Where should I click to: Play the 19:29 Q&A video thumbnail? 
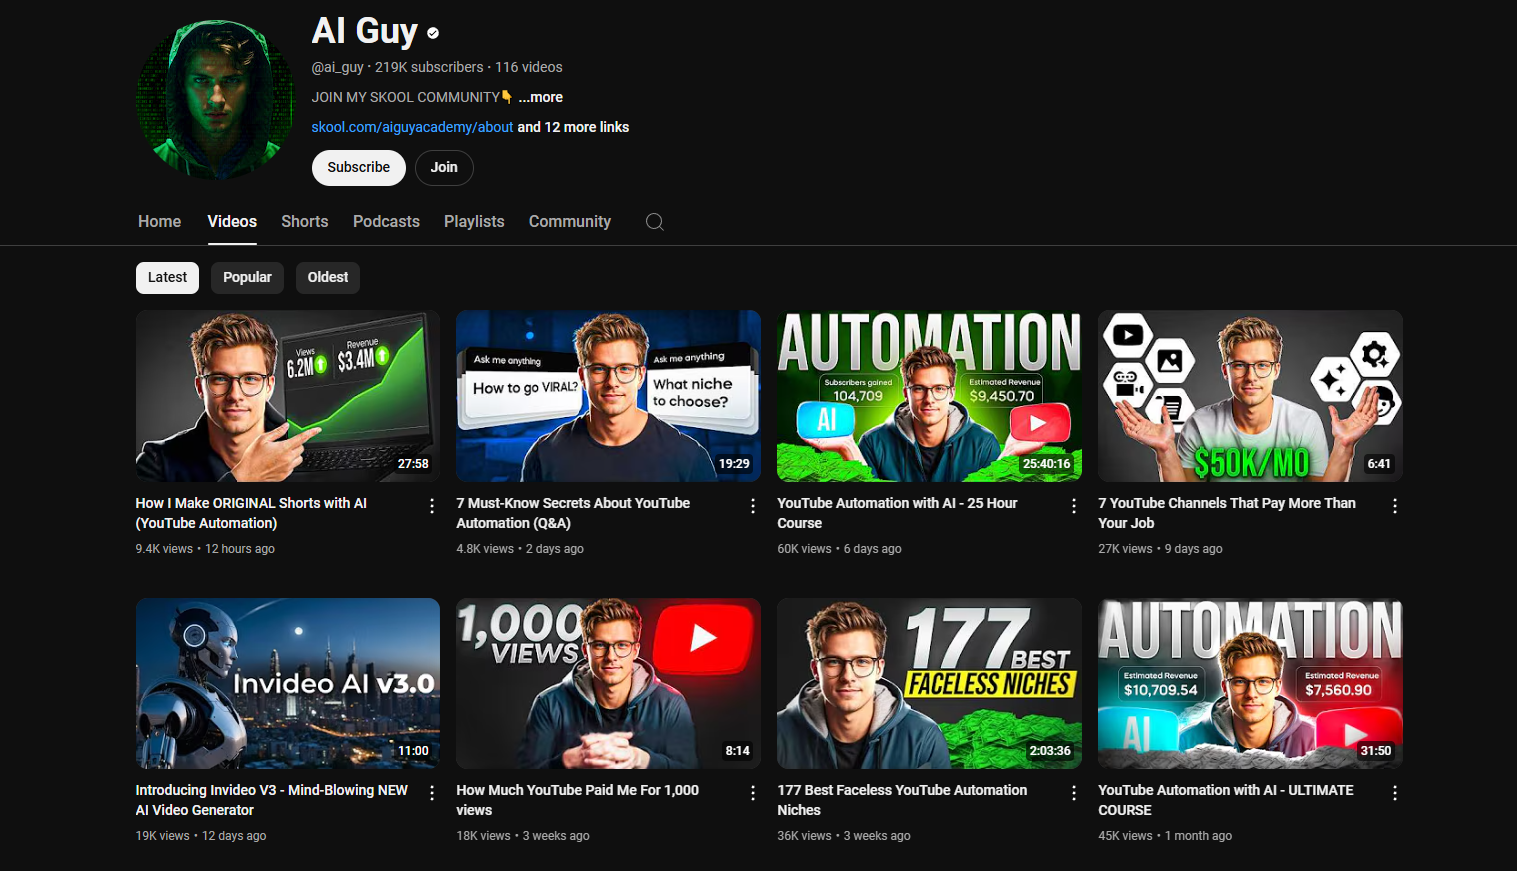[x=608, y=396]
